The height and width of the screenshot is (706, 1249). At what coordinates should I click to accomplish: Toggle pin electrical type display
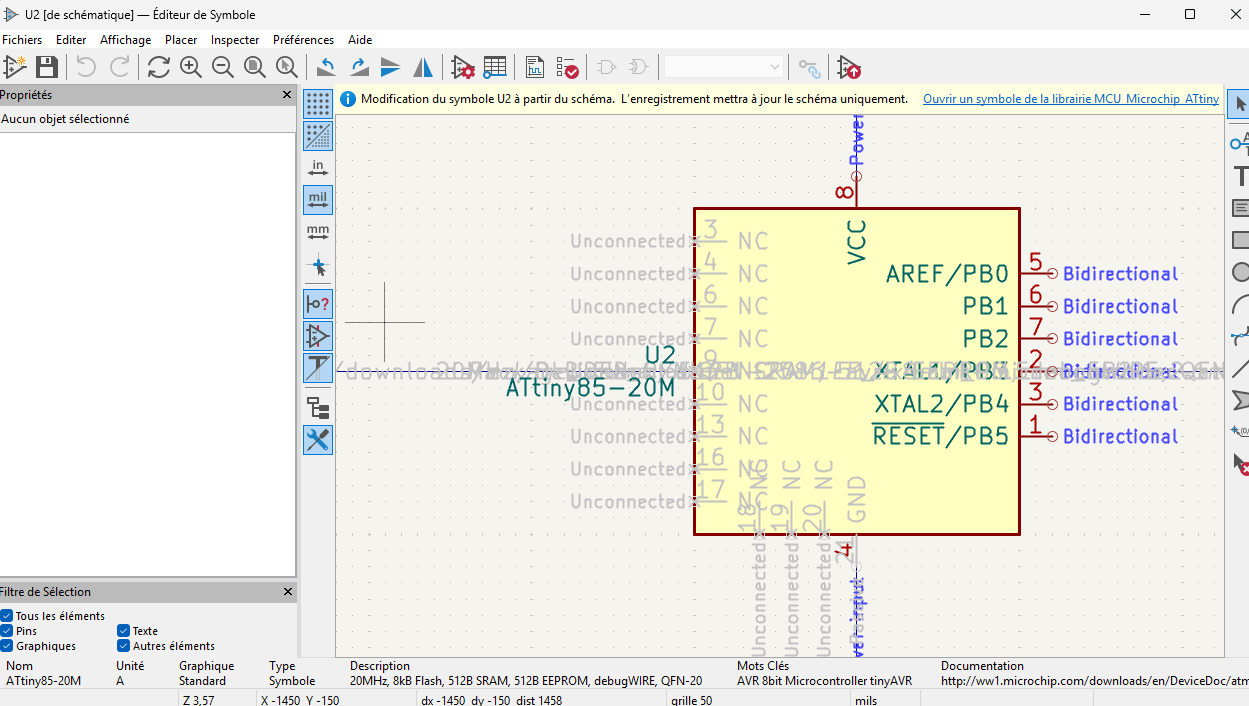tap(318, 304)
